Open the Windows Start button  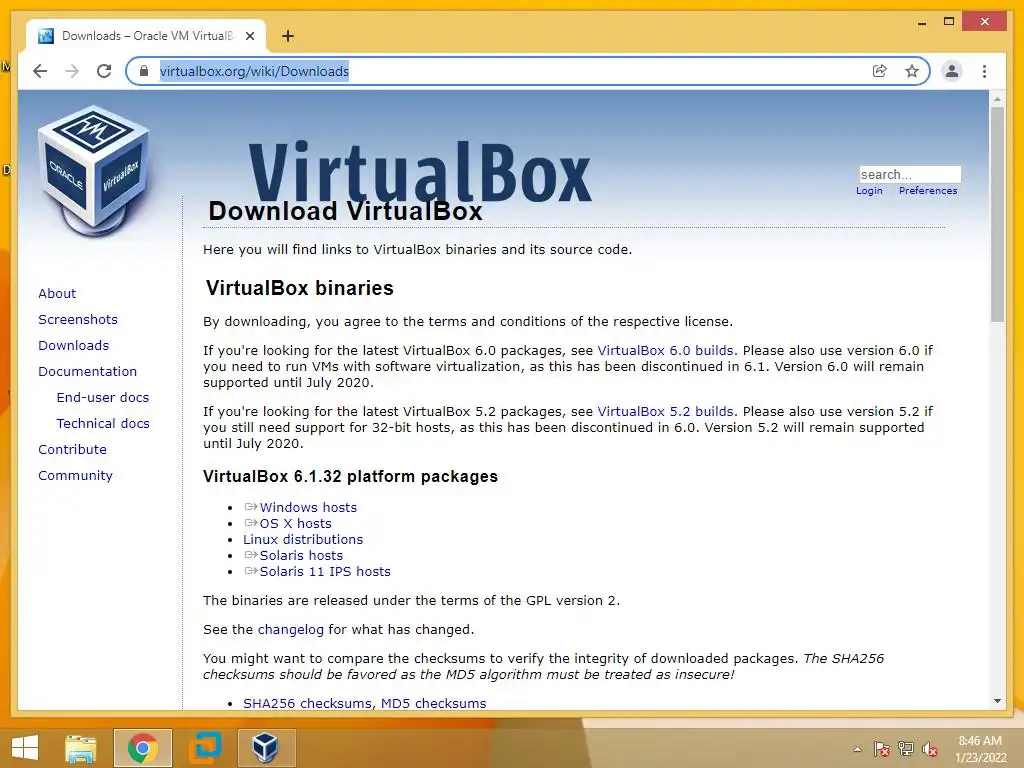pyautogui.click(x=25, y=748)
